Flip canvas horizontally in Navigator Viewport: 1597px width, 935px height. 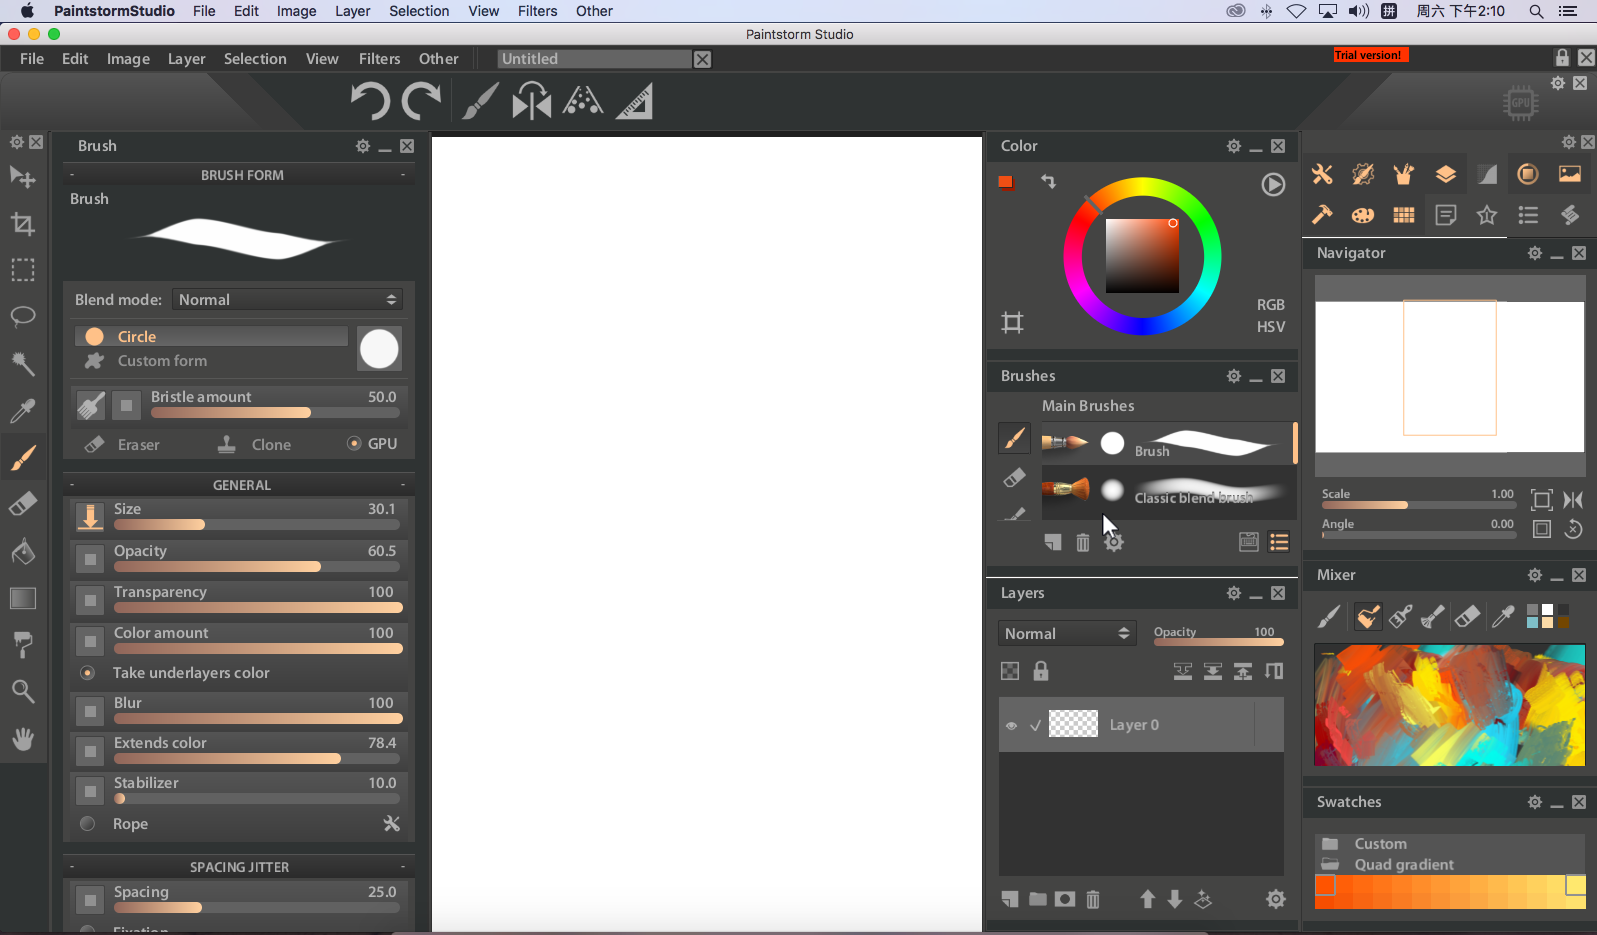pyautogui.click(x=1573, y=499)
